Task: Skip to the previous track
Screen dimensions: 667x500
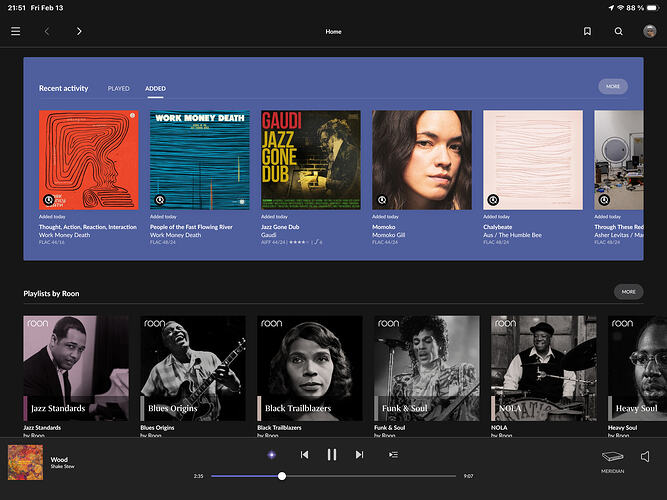Action: (304, 454)
